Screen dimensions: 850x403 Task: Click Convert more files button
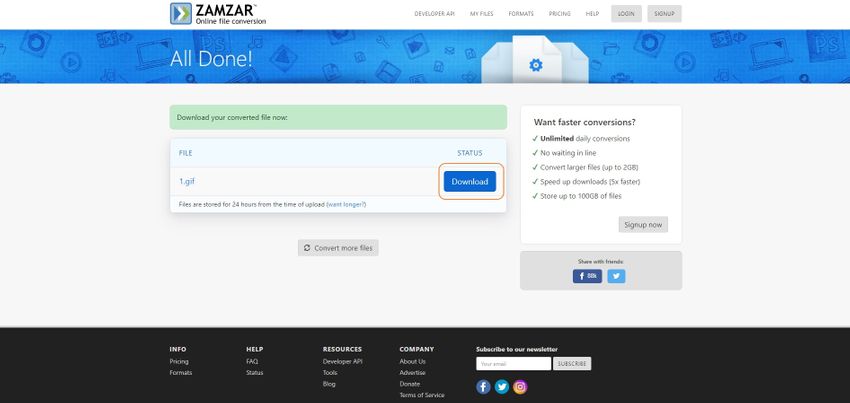(338, 248)
